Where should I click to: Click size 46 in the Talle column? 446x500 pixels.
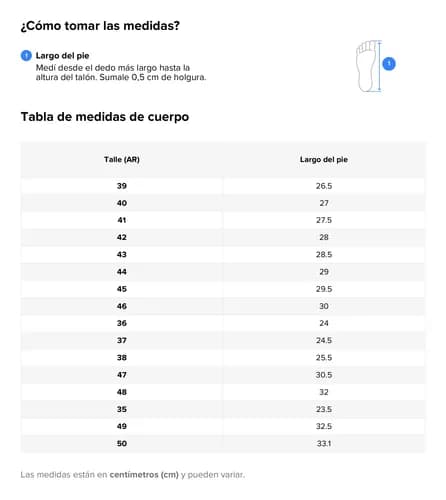[x=122, y=306]
